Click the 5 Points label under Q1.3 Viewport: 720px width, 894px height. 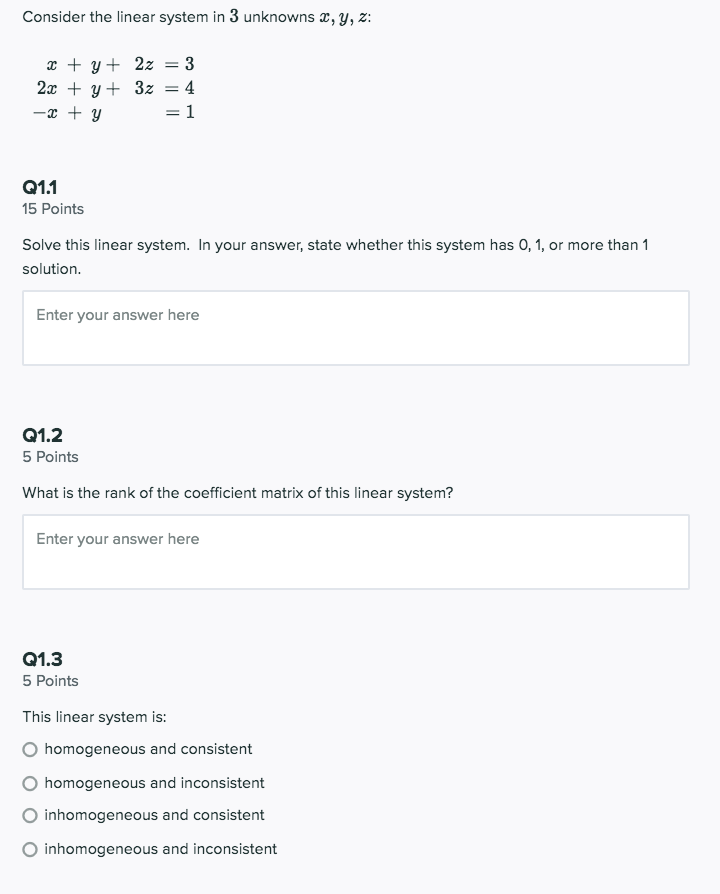tap(49, 681)
